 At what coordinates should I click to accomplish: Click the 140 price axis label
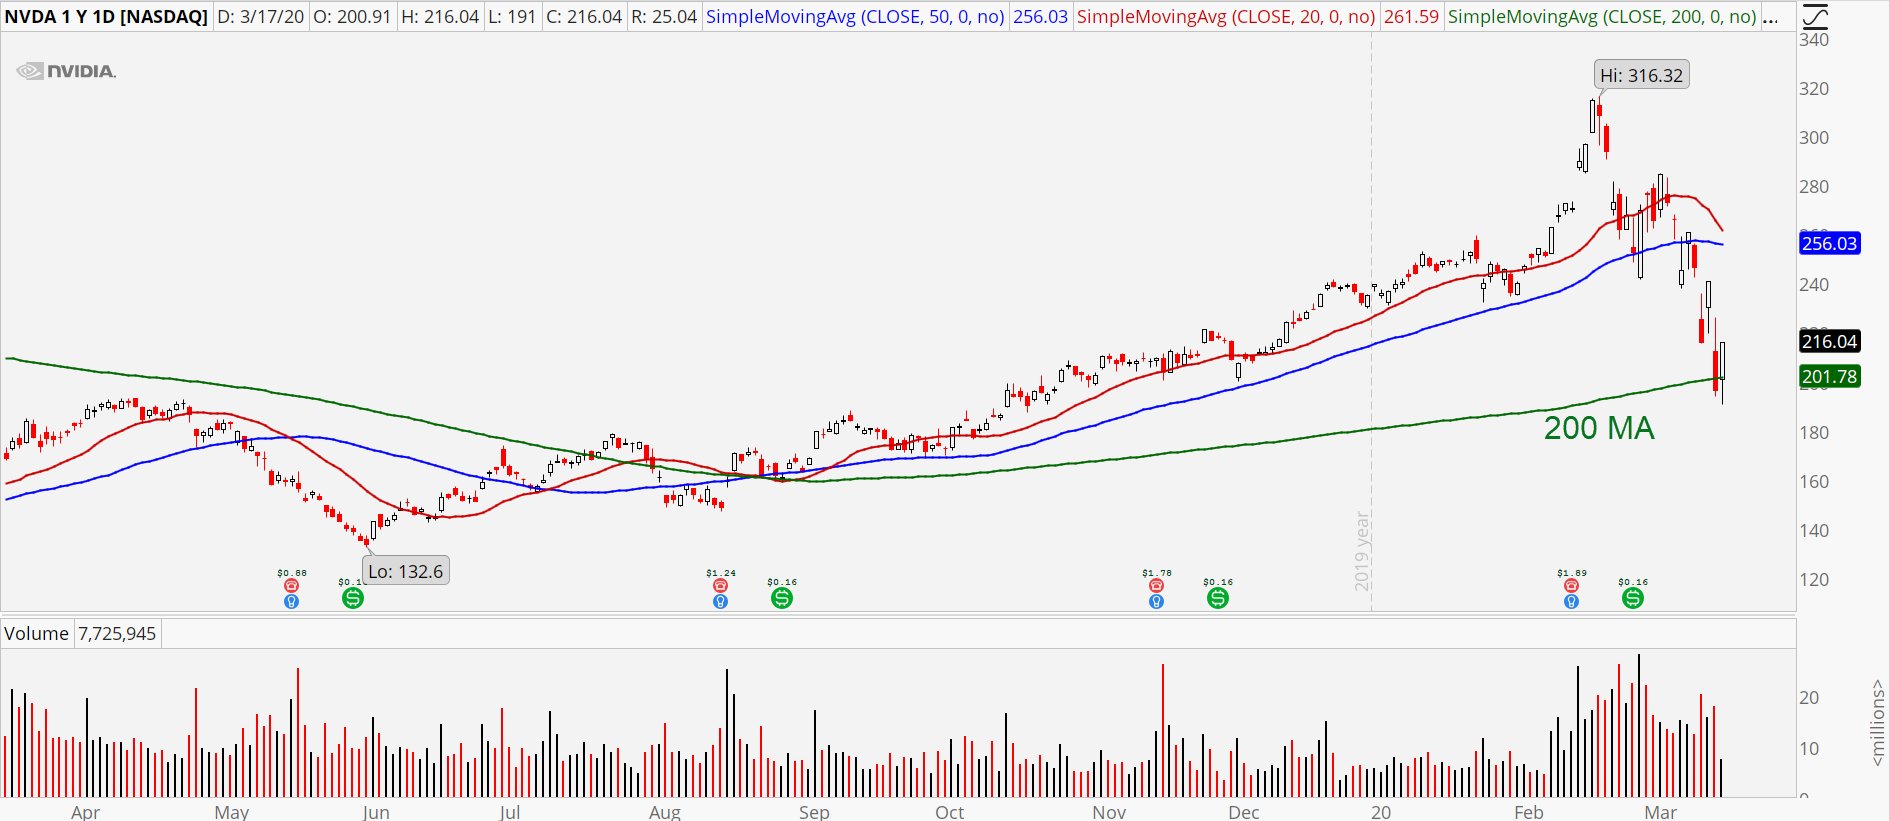(1814, 531)
